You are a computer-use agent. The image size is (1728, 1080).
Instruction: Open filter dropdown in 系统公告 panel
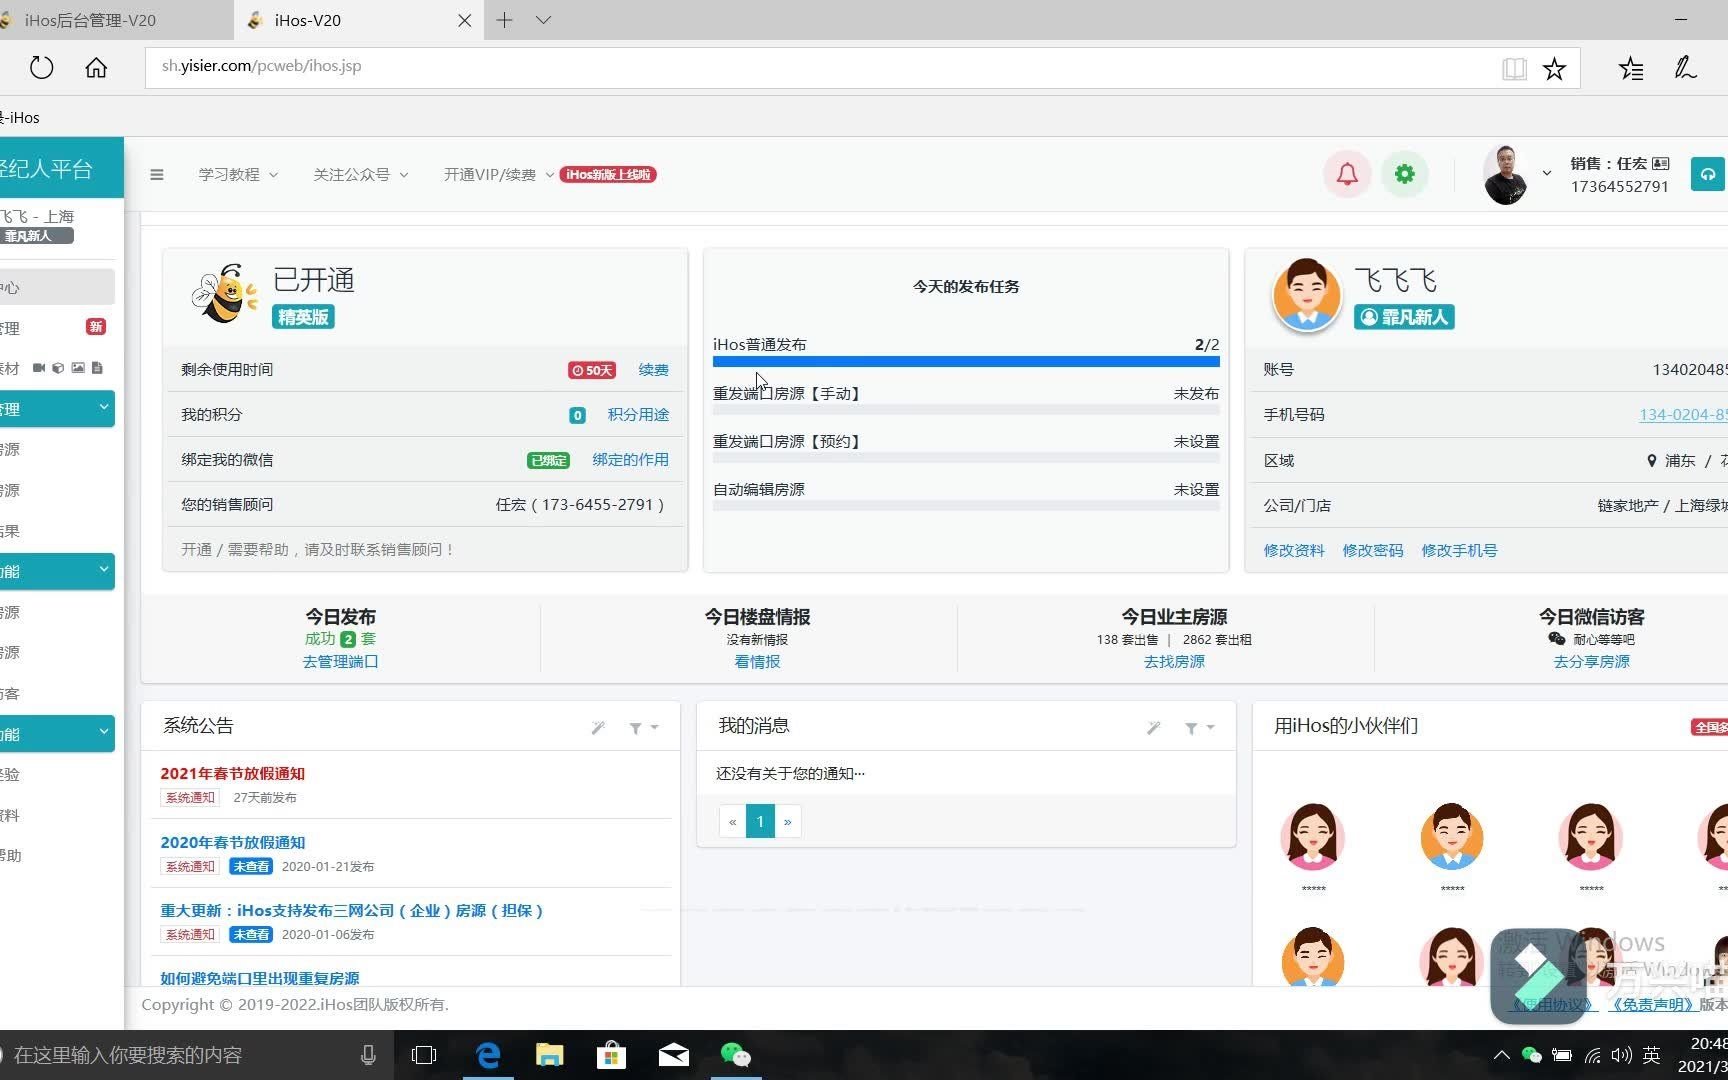pos(643,728)
